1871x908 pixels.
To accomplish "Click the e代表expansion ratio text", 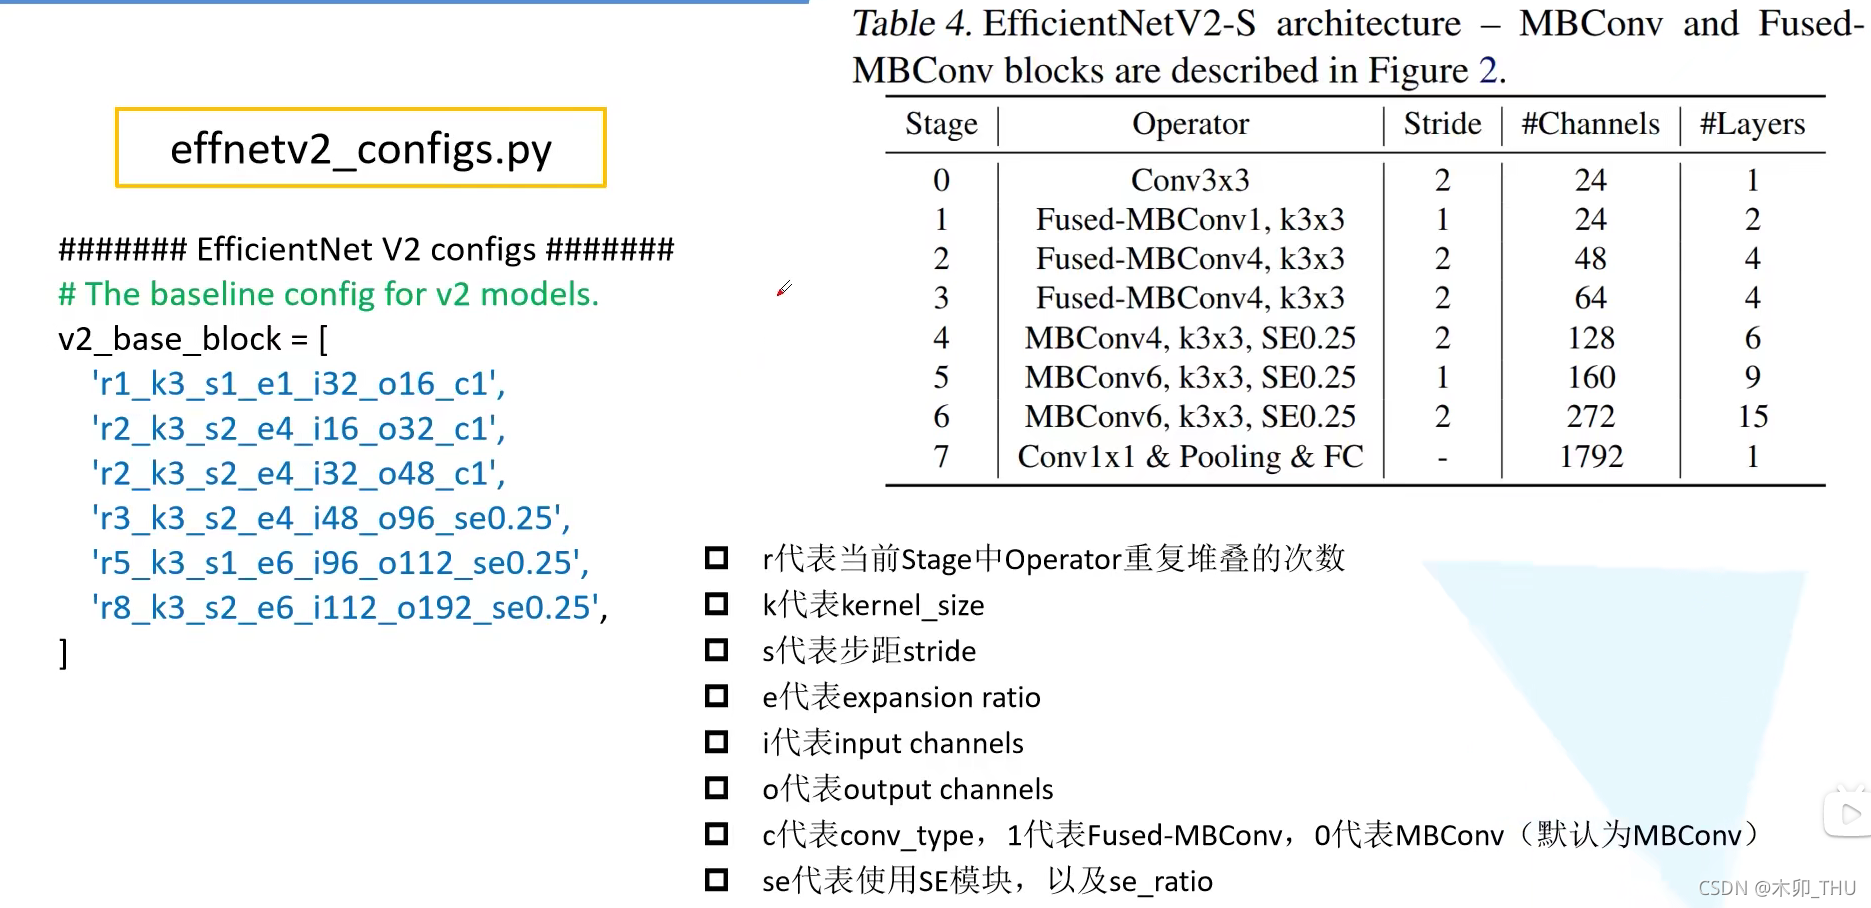I will pos(901,697).
